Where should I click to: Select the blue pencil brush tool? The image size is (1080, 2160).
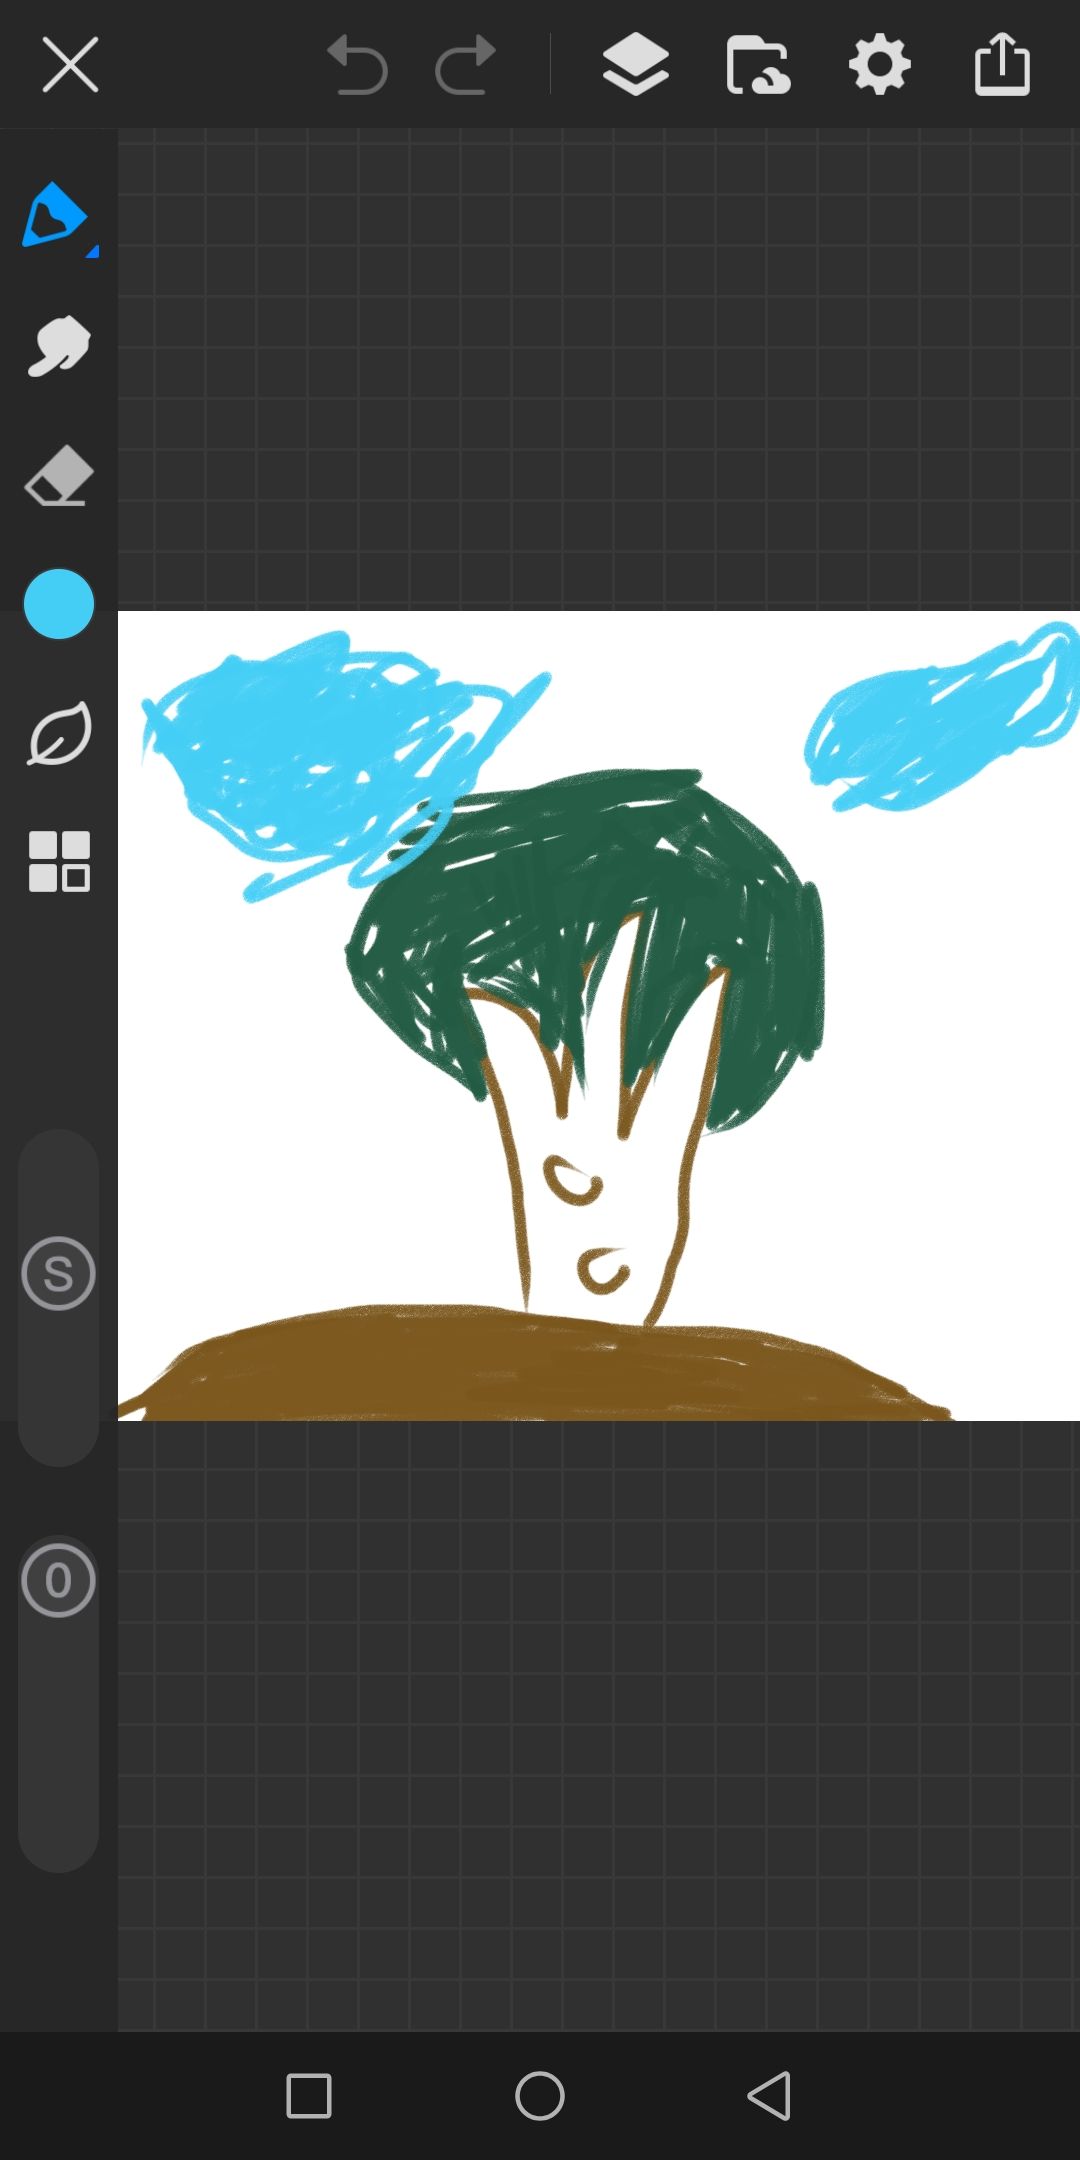click(54, 214)
